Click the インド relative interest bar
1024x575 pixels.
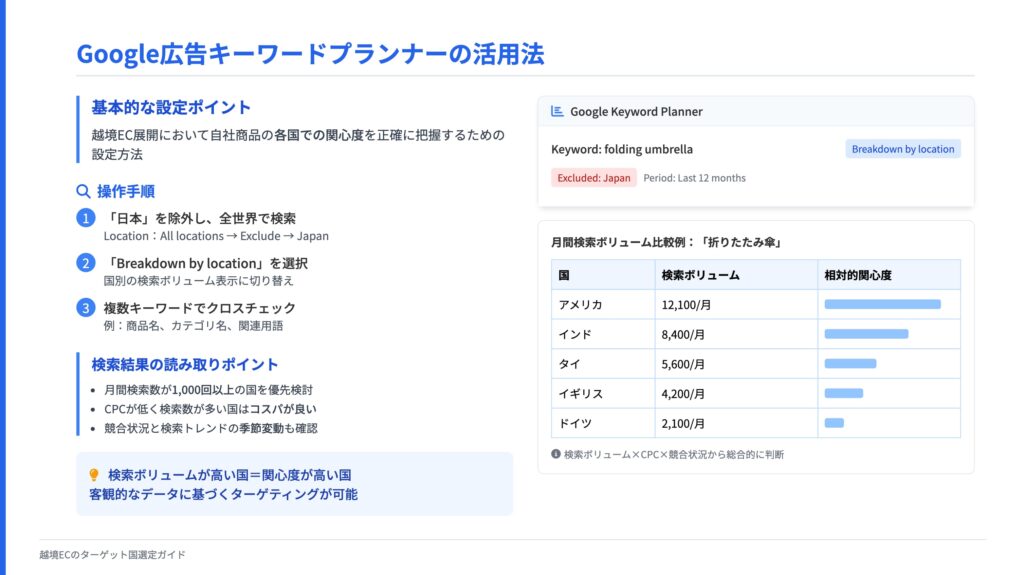point(866,334)
